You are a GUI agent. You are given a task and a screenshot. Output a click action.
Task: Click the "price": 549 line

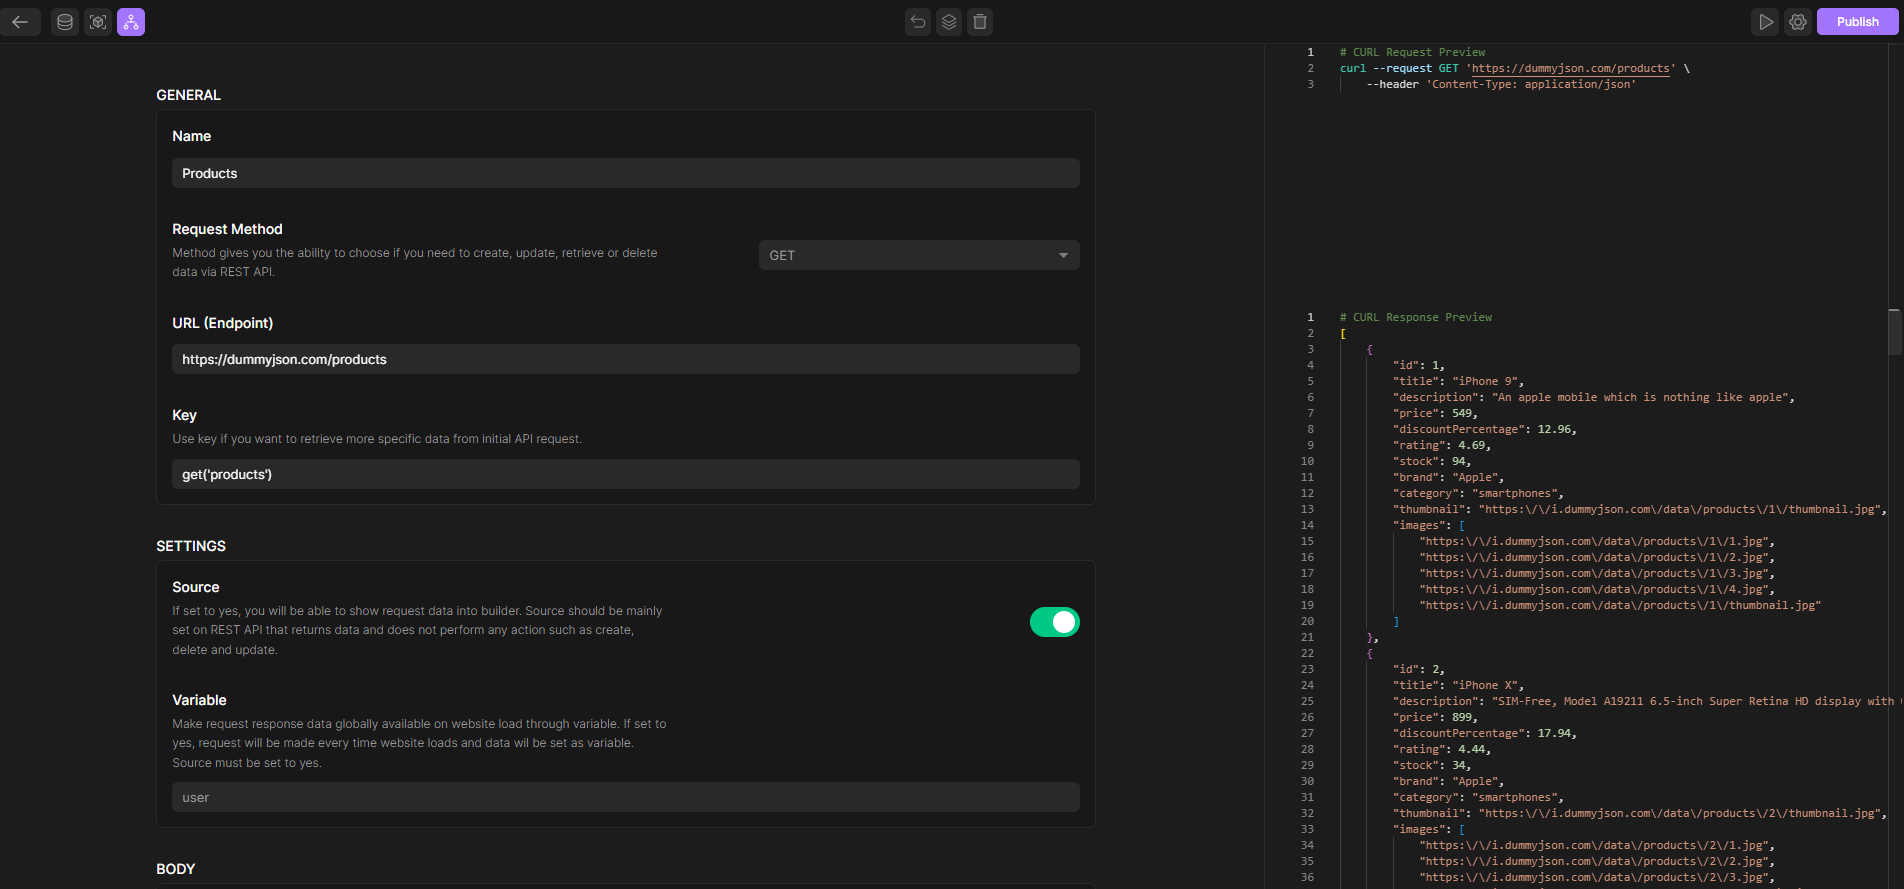[1435, 413]
